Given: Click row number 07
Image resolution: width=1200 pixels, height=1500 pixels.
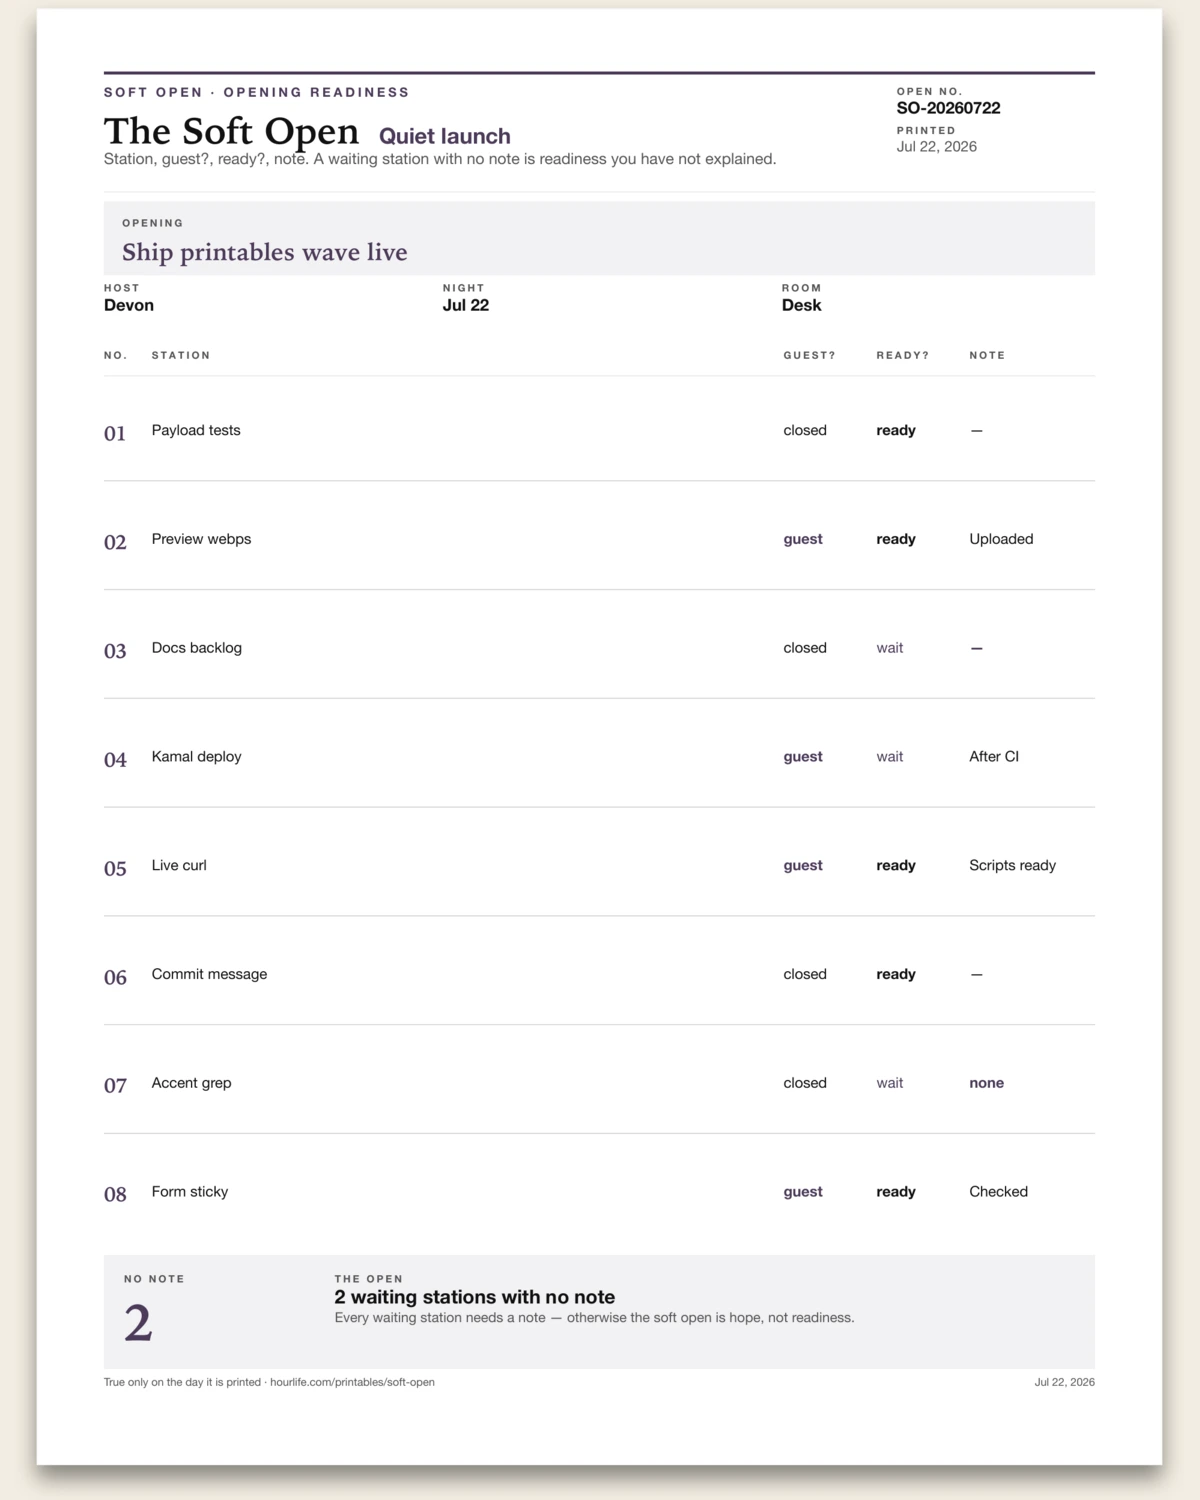Looking at the screenshot, I should coord(115,1086).
